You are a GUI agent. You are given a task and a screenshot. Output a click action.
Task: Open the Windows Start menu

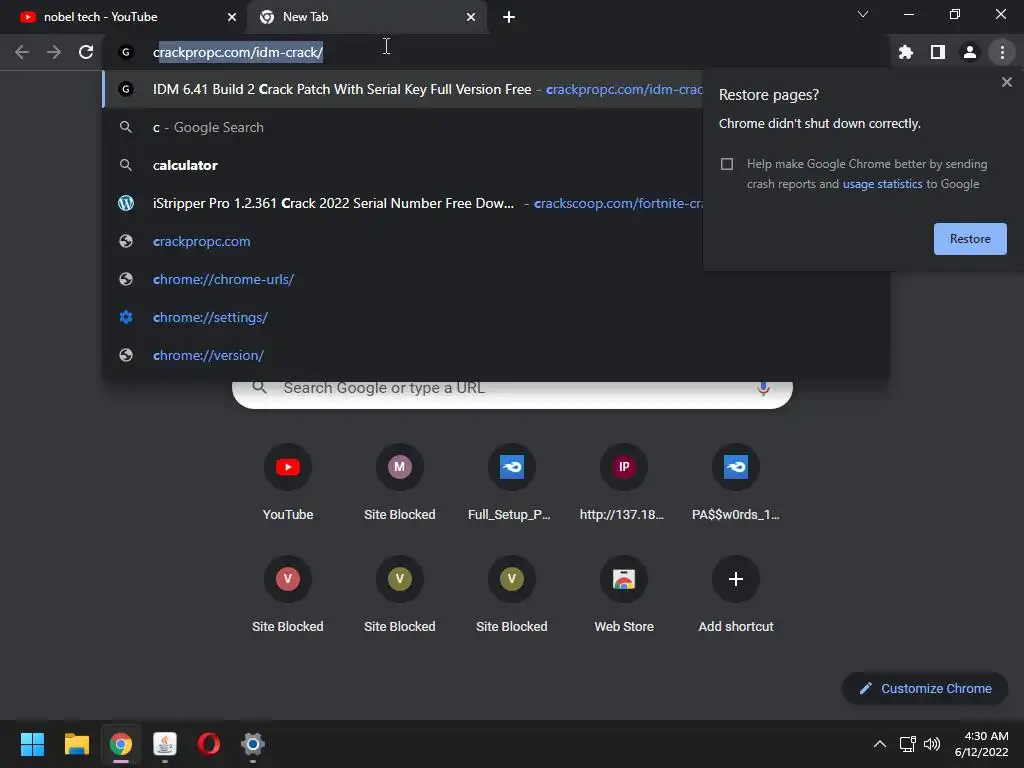coord(32,744)
